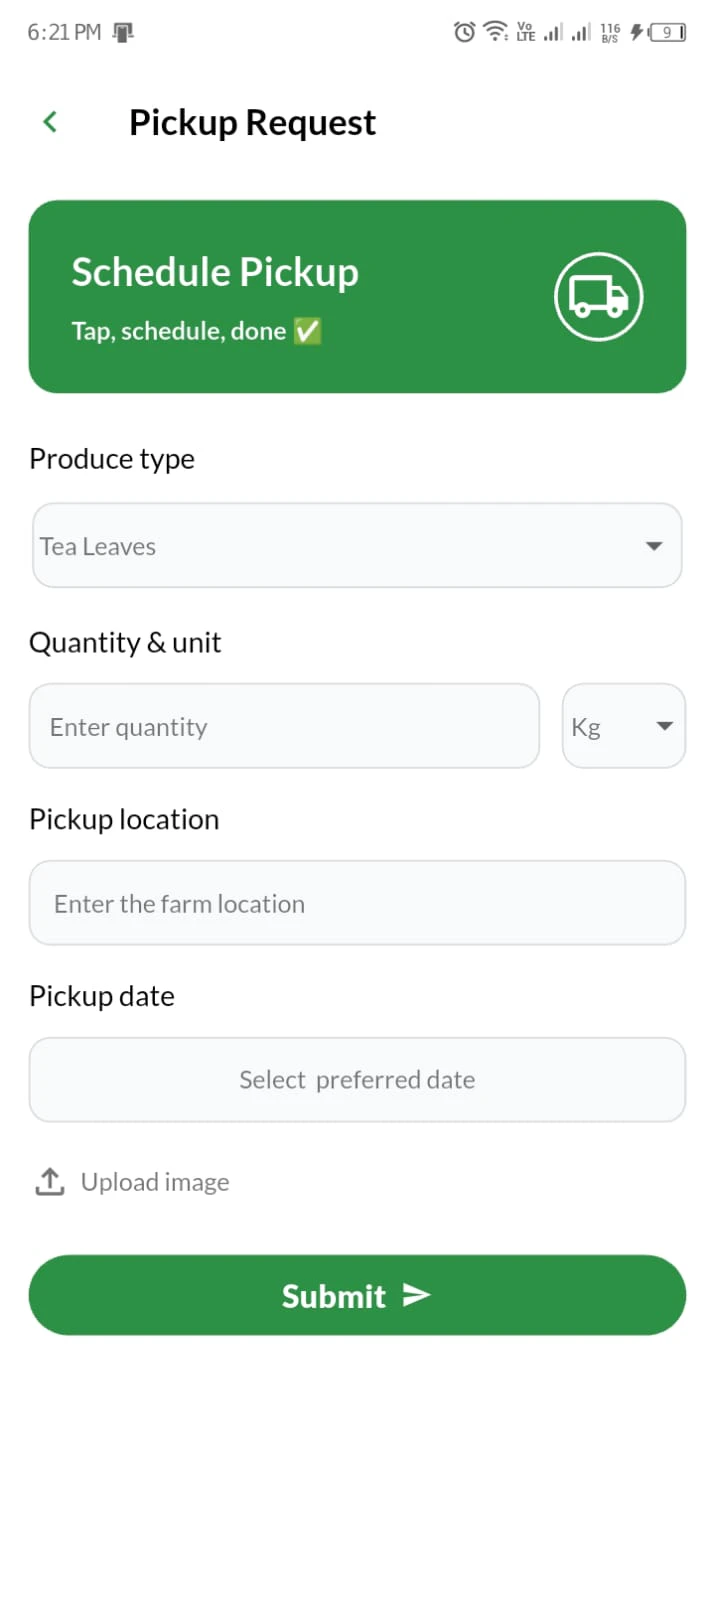Tap the Select preferred date field
Image resolution: width=715 pixels, height=1600 pixels.
[x=357, y=1080]
